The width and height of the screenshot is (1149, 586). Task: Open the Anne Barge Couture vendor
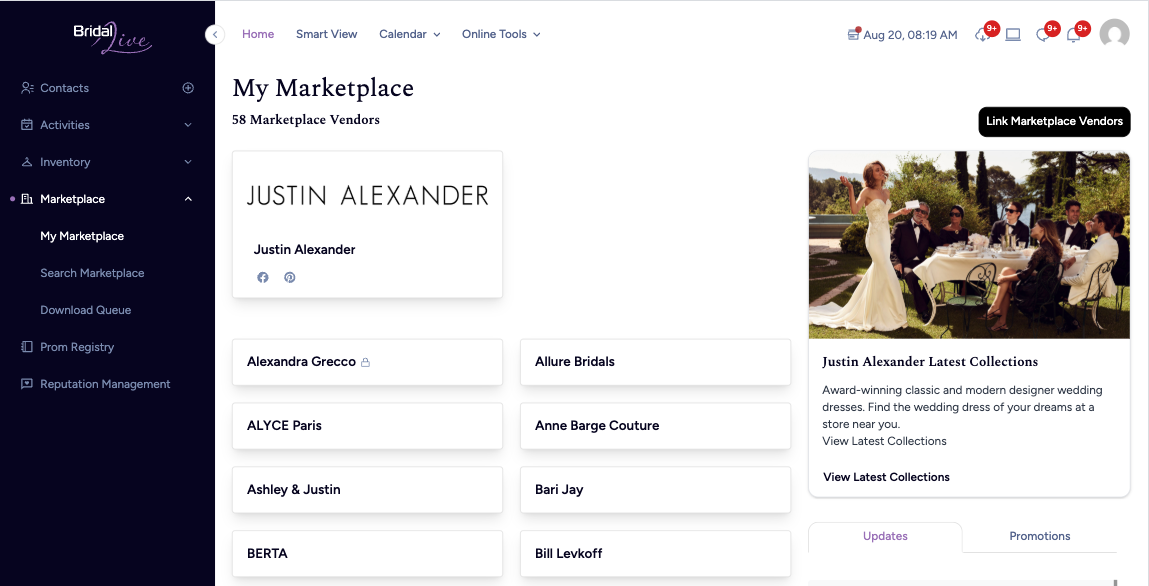[x=655, y=426]
